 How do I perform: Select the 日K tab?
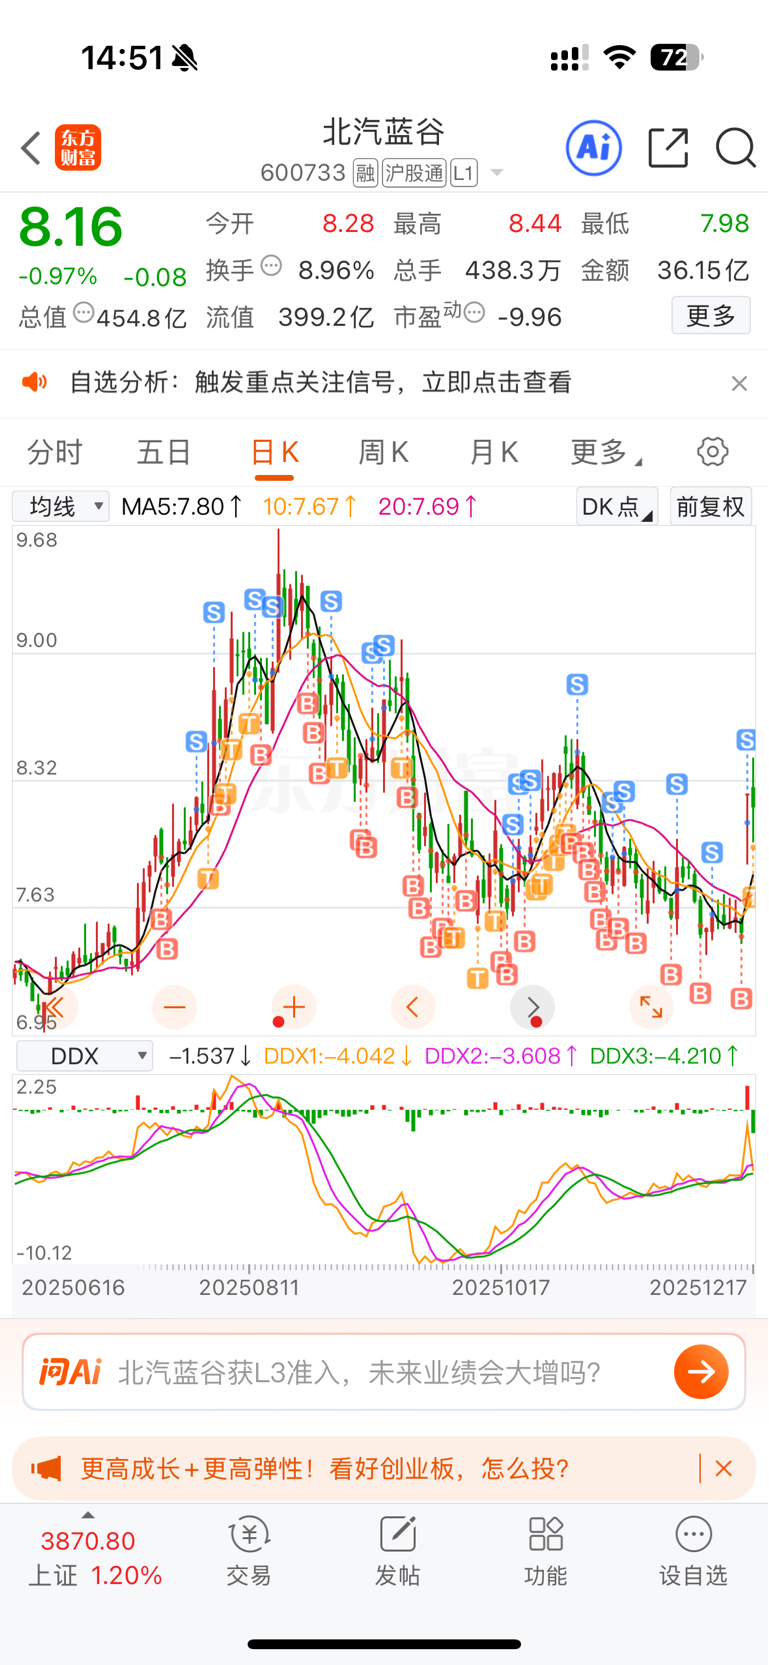(274, 453)
